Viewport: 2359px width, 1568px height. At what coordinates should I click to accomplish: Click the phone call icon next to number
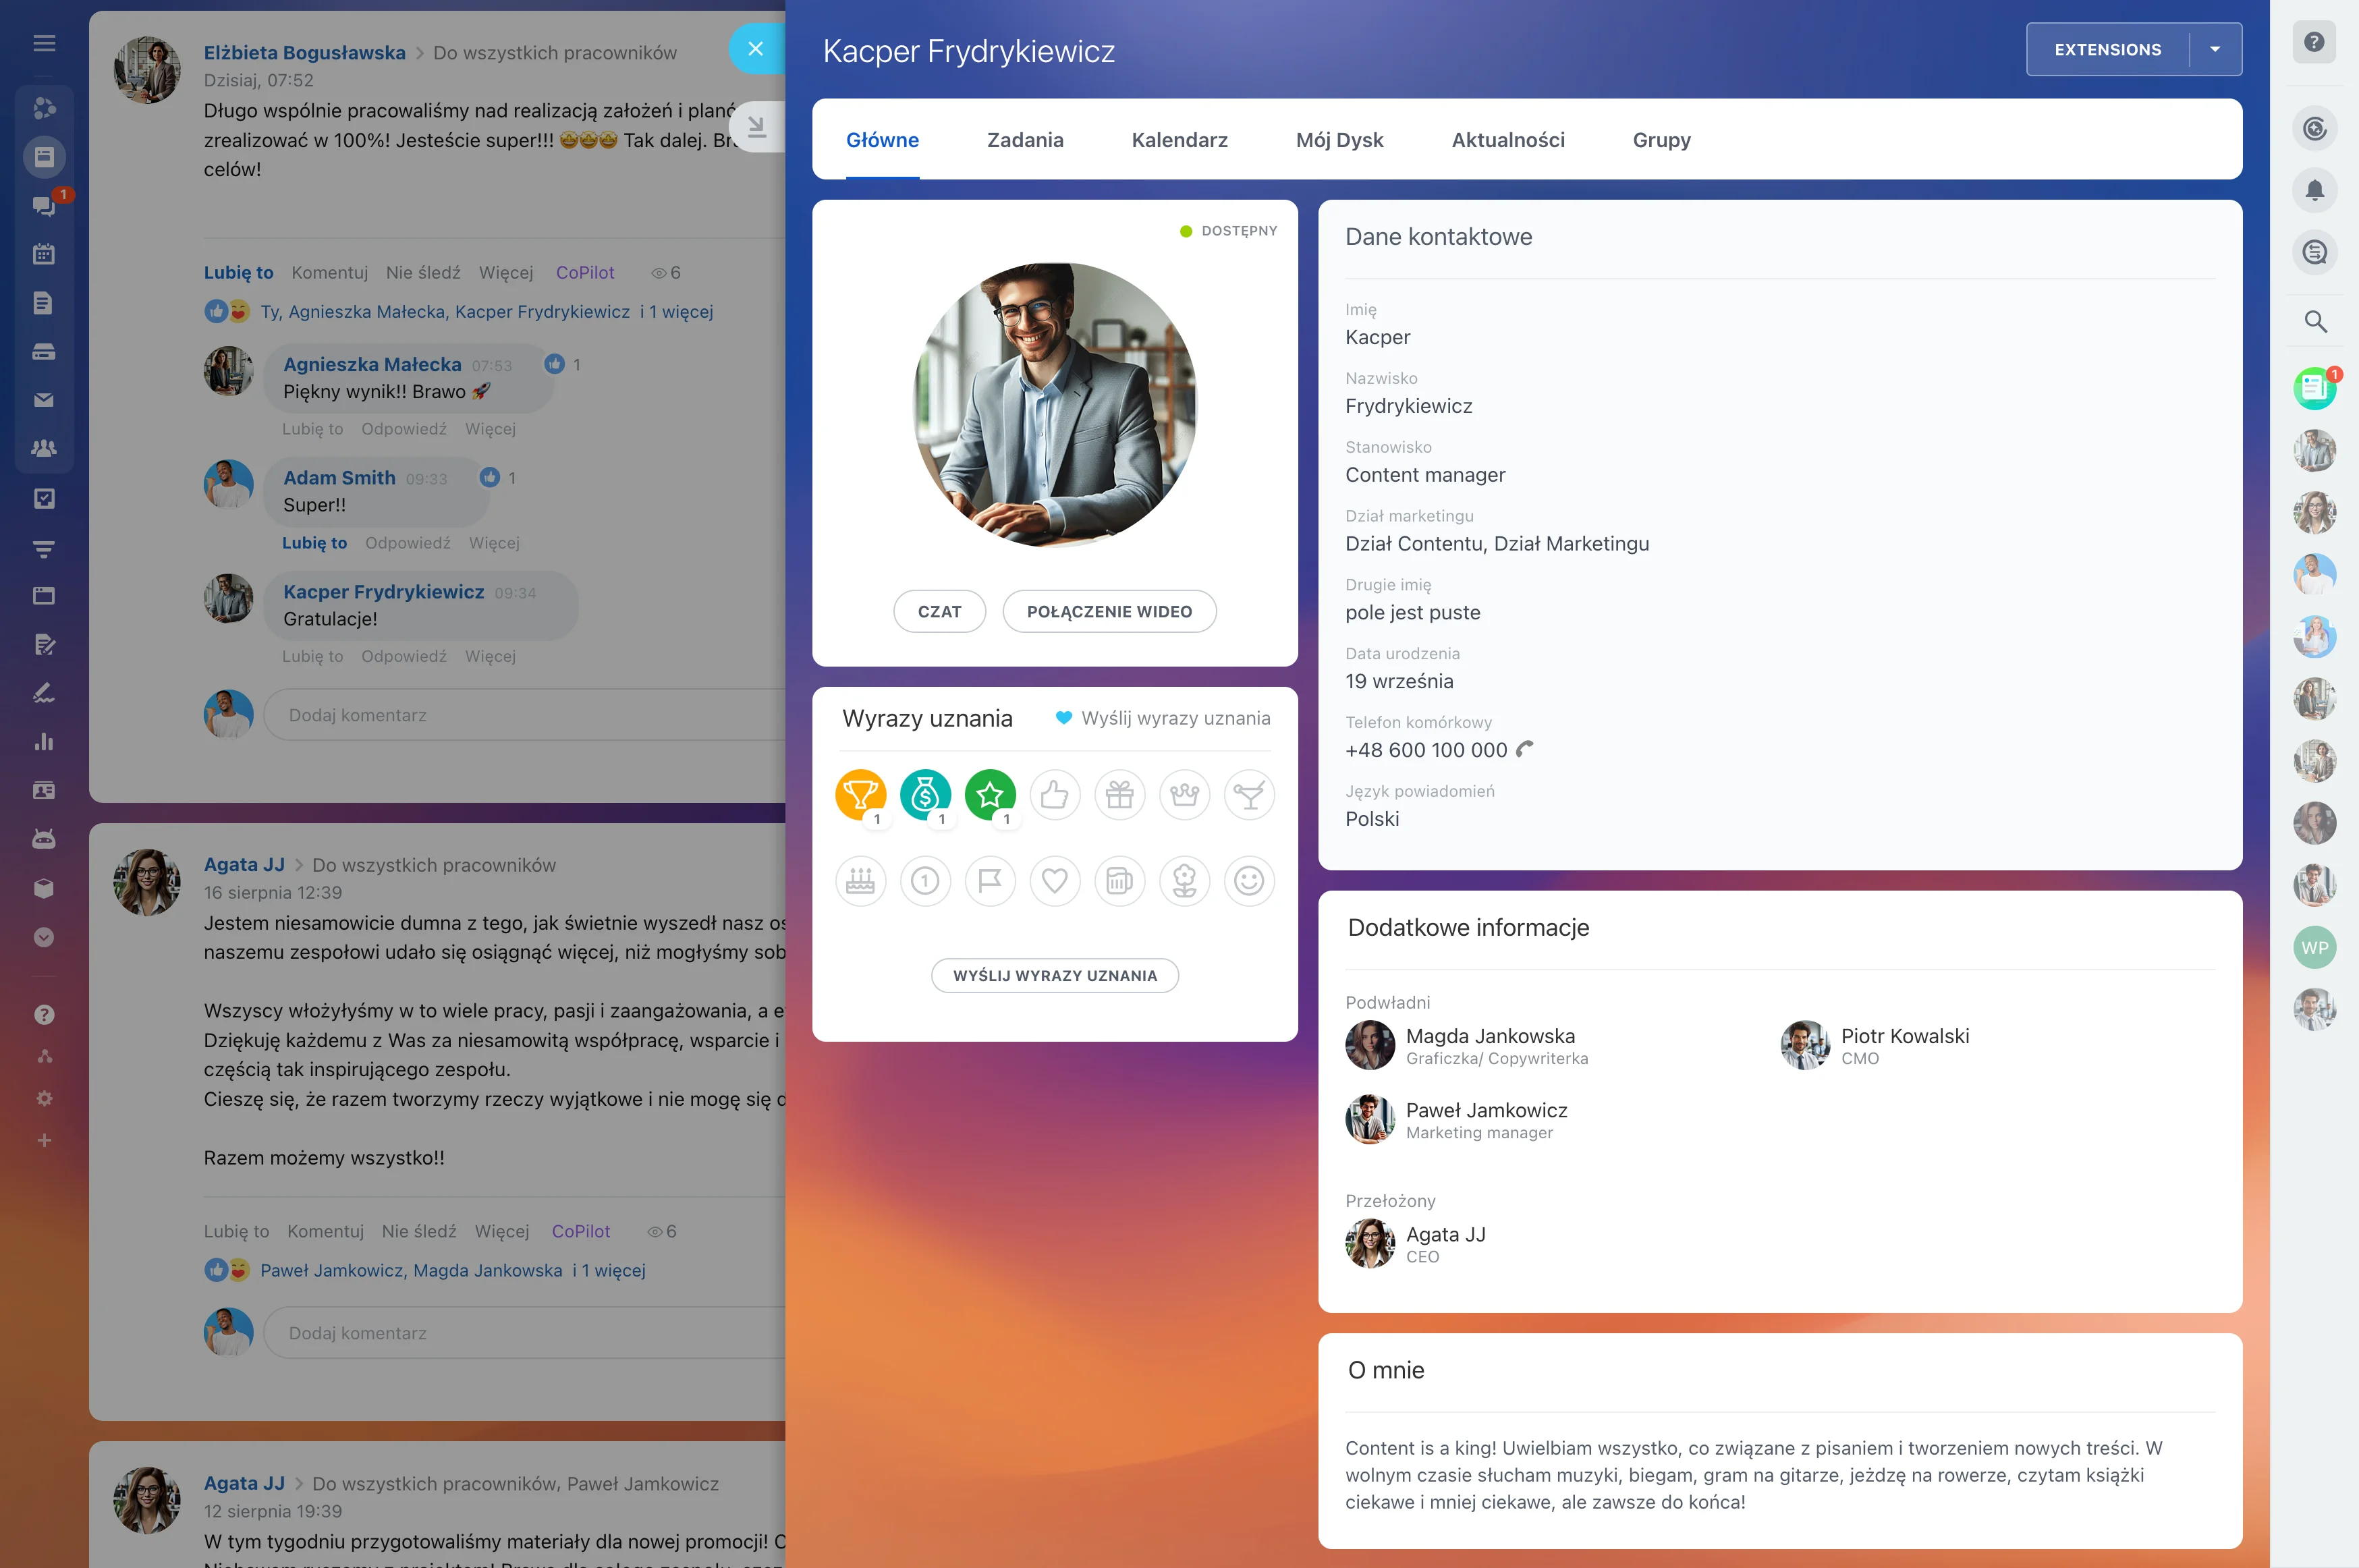(1524, 749)
